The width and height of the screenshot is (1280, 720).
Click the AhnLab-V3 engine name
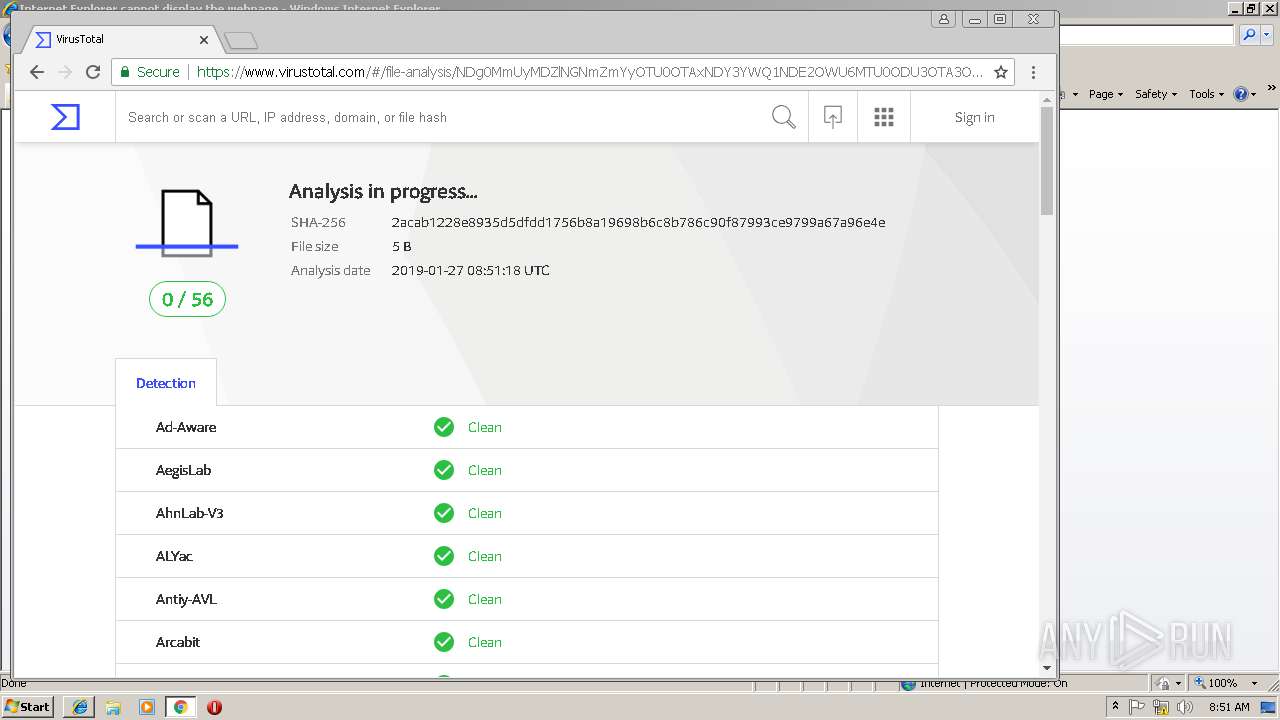189,513
